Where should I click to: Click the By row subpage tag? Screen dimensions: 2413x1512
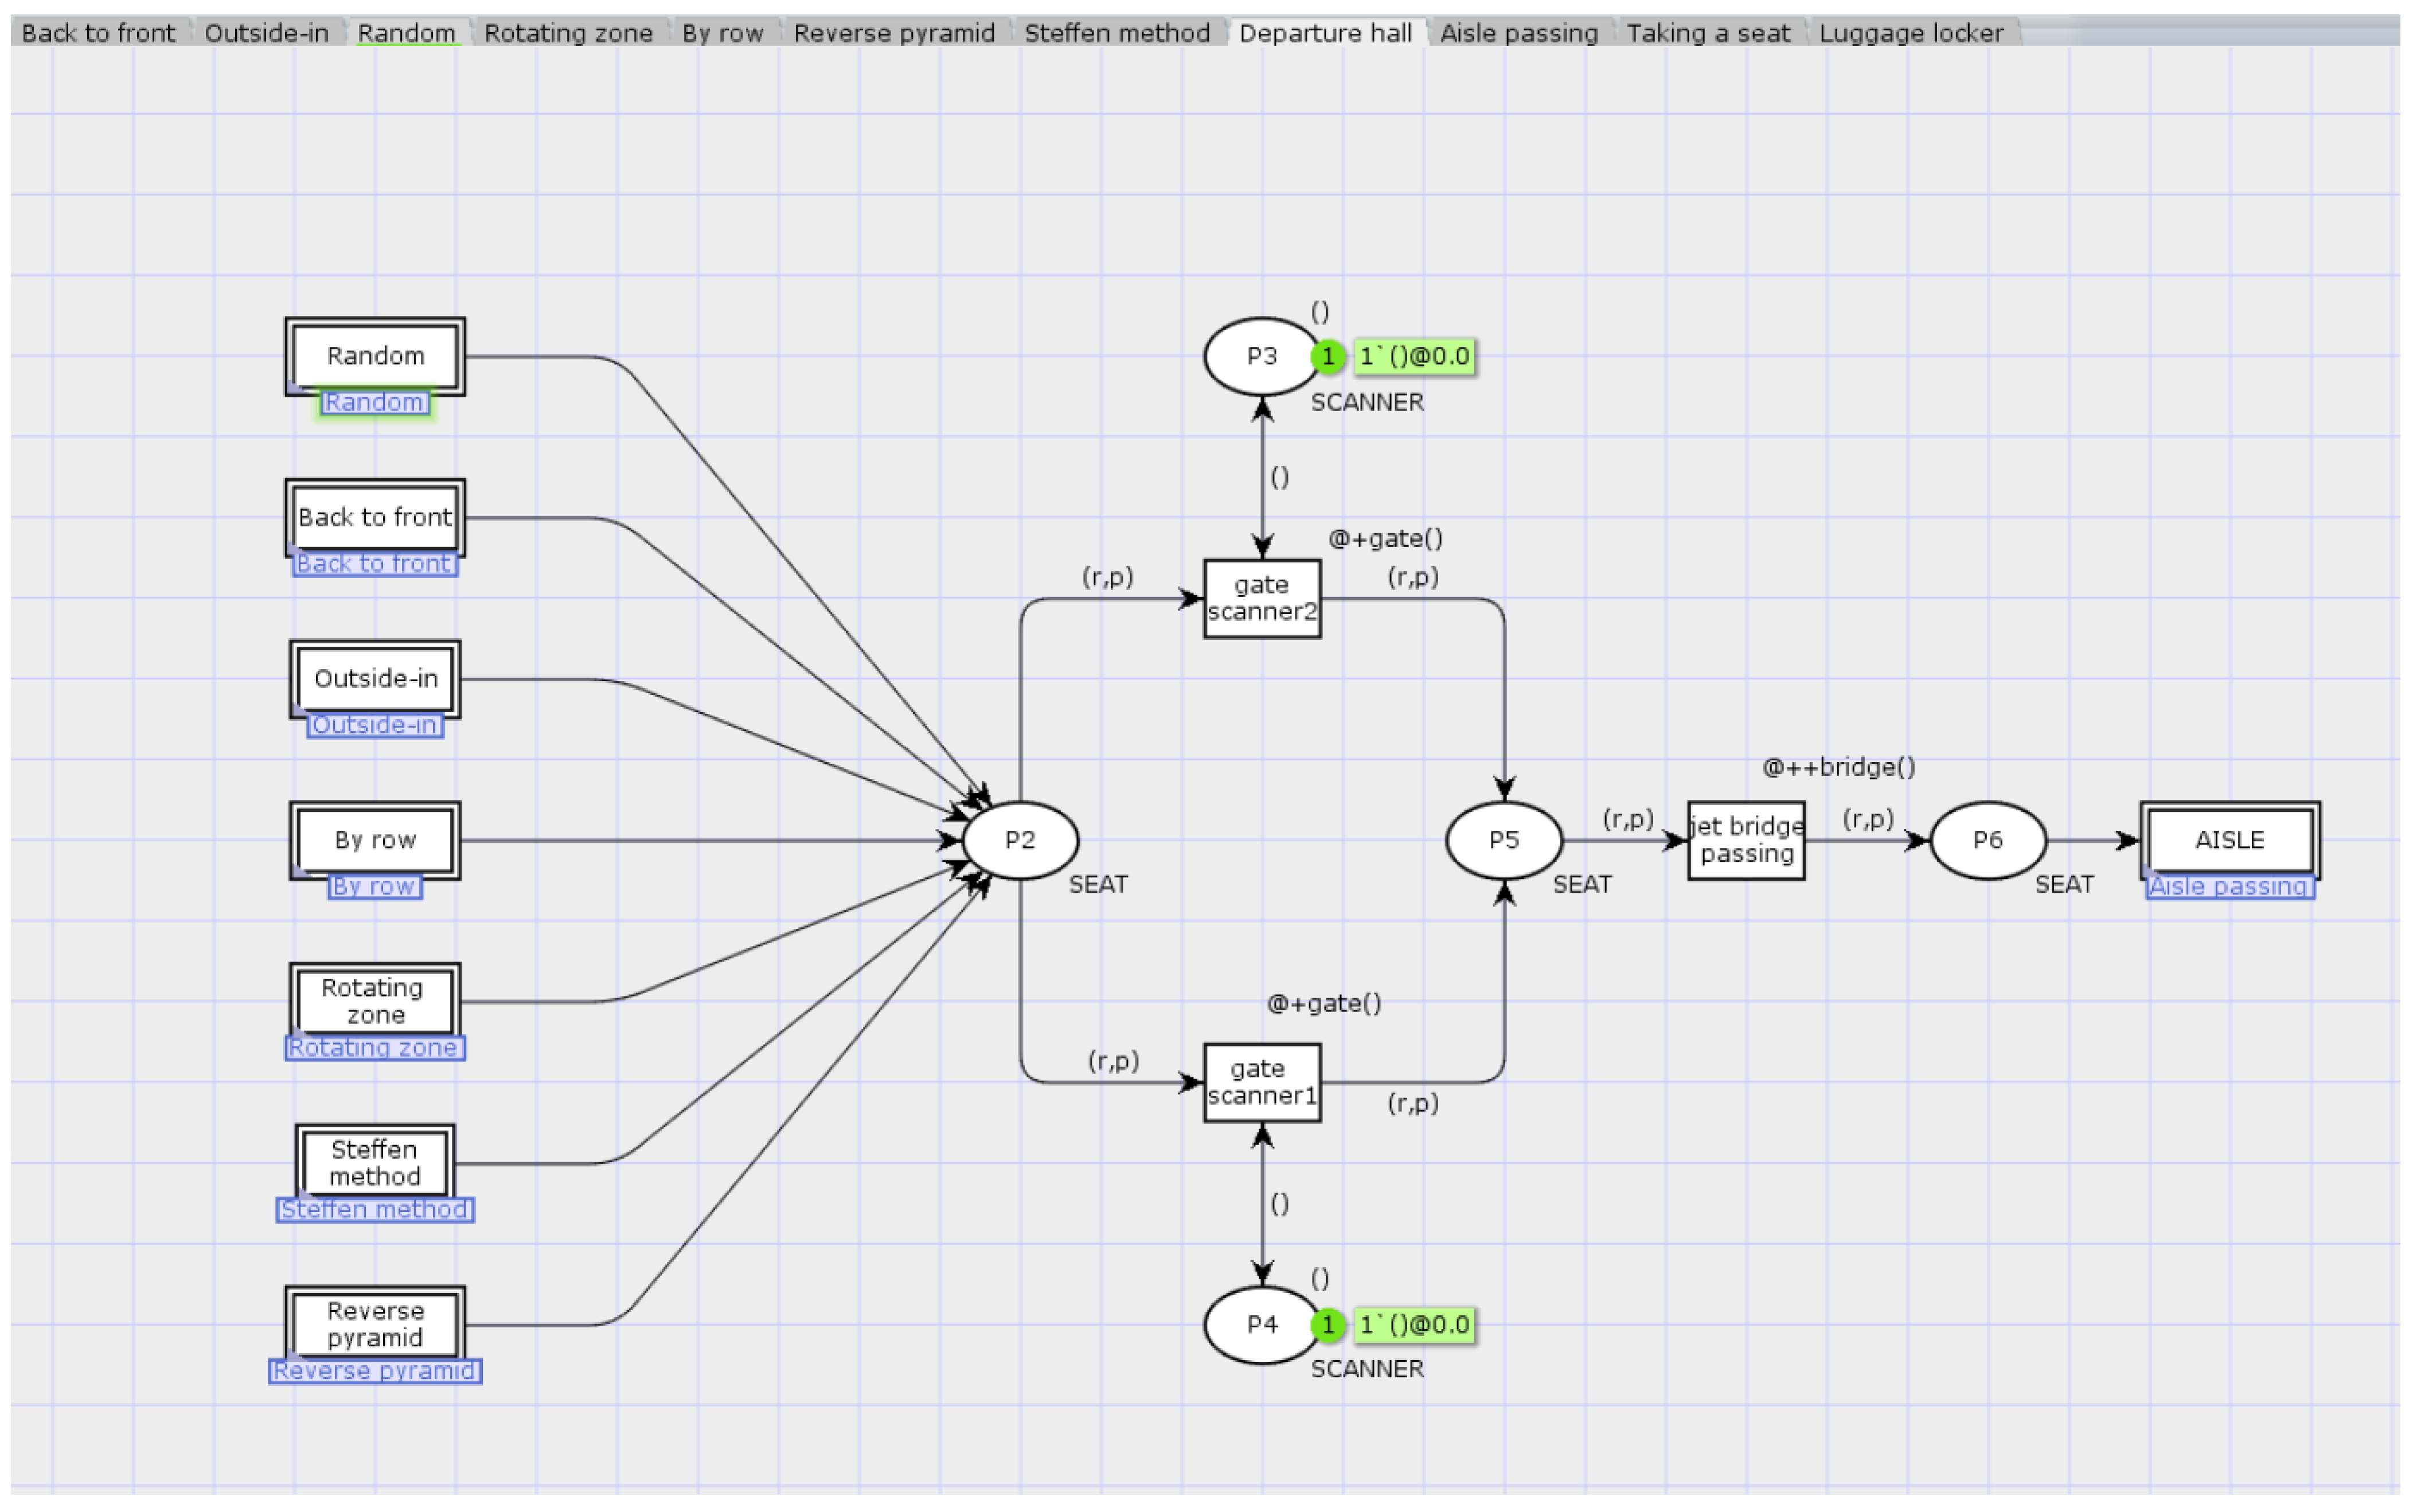375,886
